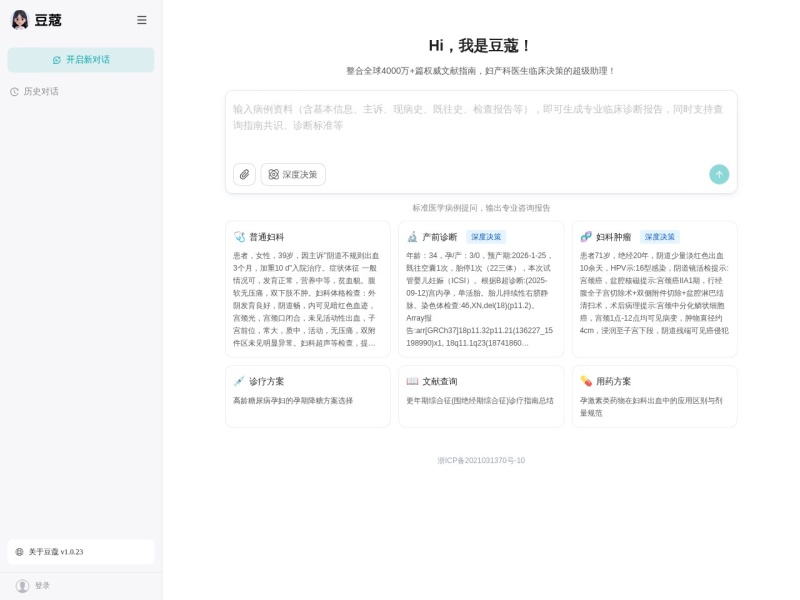Image resolution: width=800 pixels, height=600 pixels.
Task: Click the 豆蔻 avatar logo
Action: (x=20, y=20)
